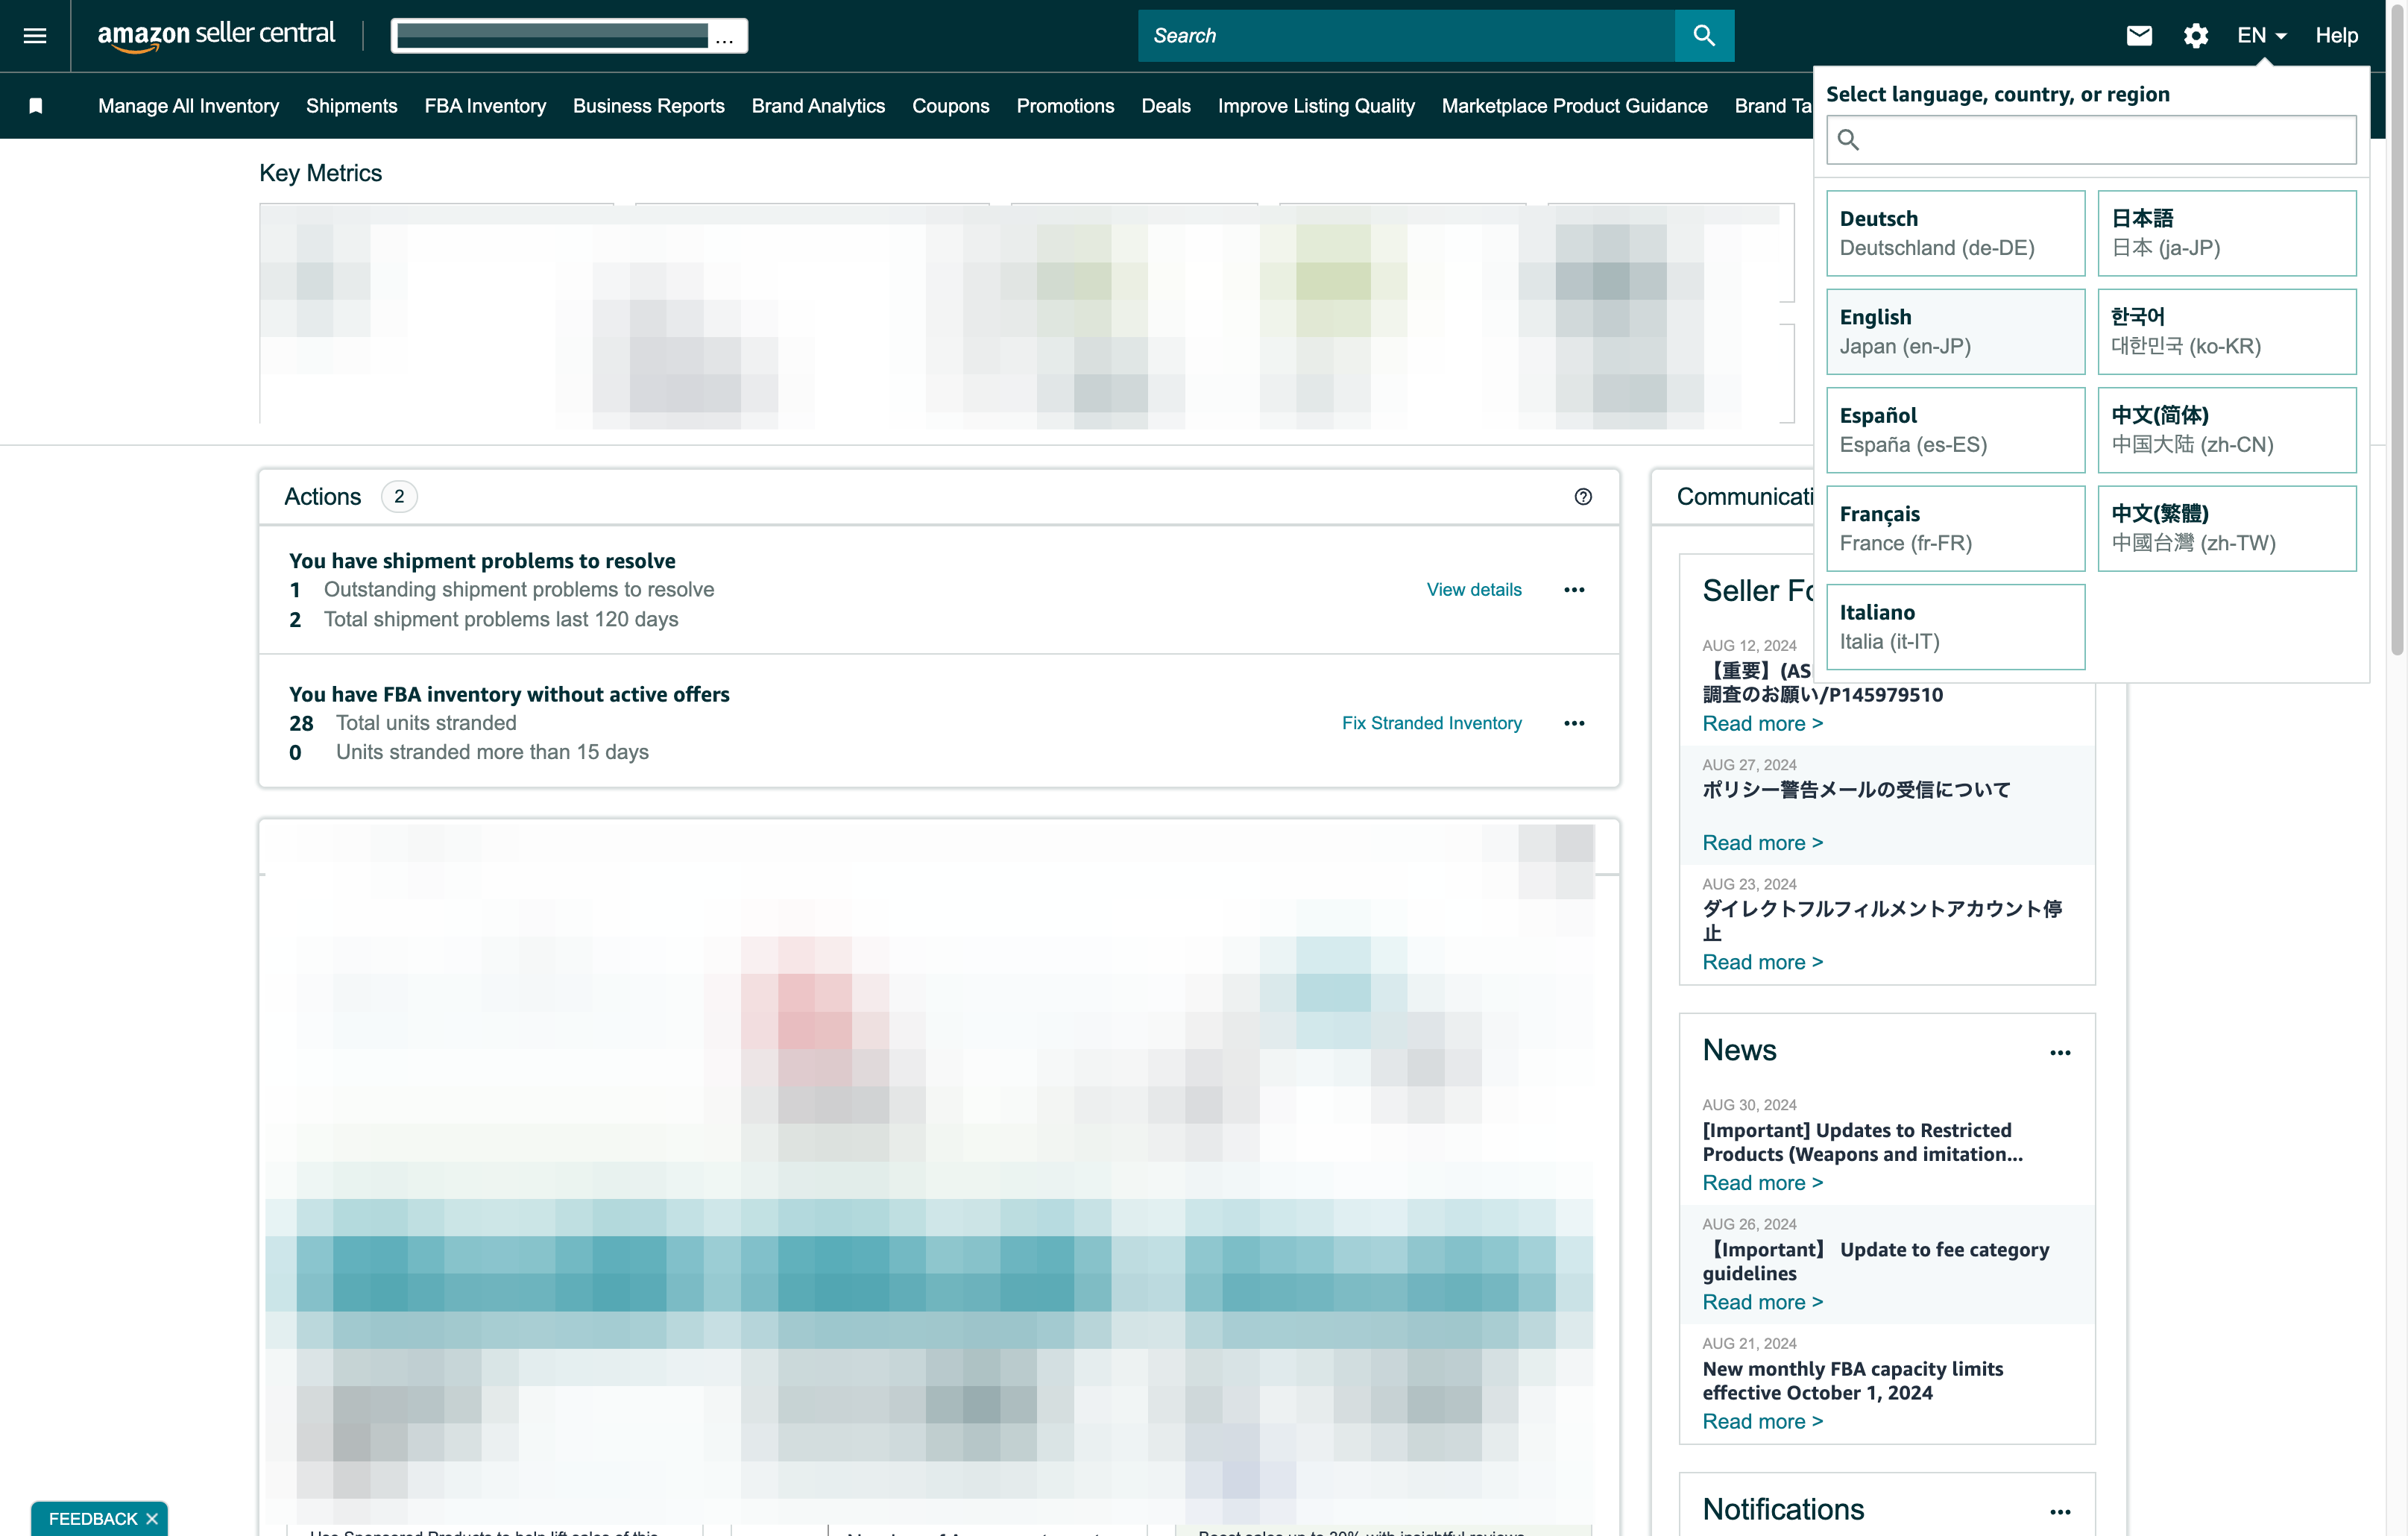Click the language search input field
The width and height of the screenshot is (2408, 1536).
pyautogui.click(x=2091, y=140)
